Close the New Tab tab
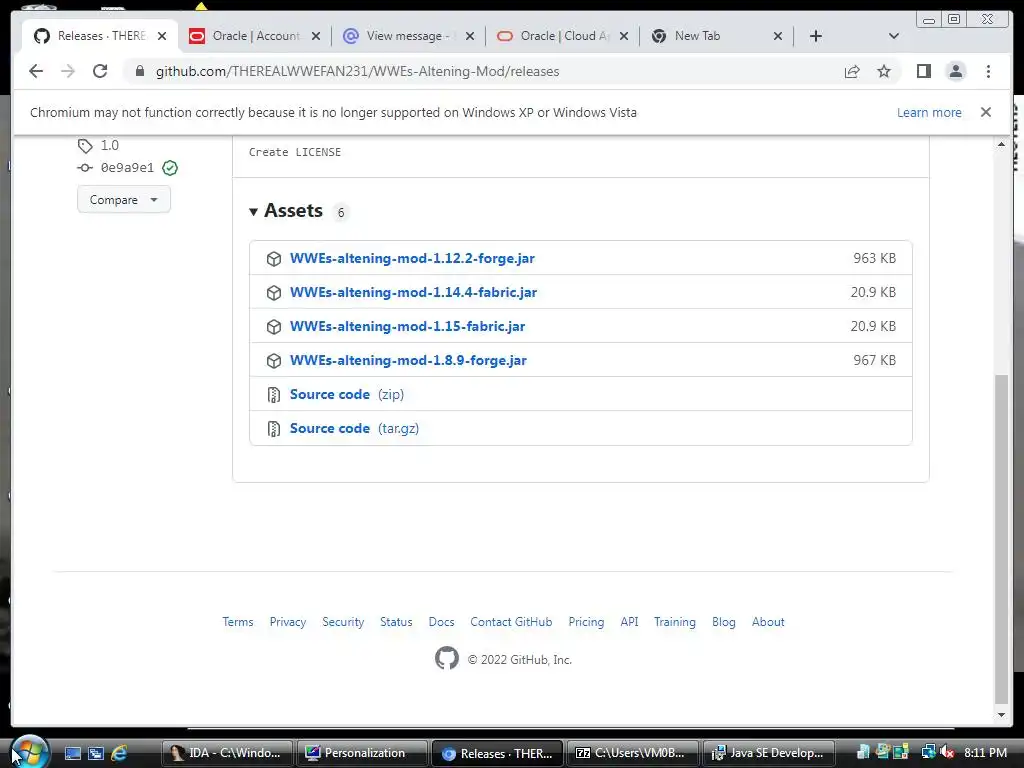1024x768 pixels. point(778,36)
